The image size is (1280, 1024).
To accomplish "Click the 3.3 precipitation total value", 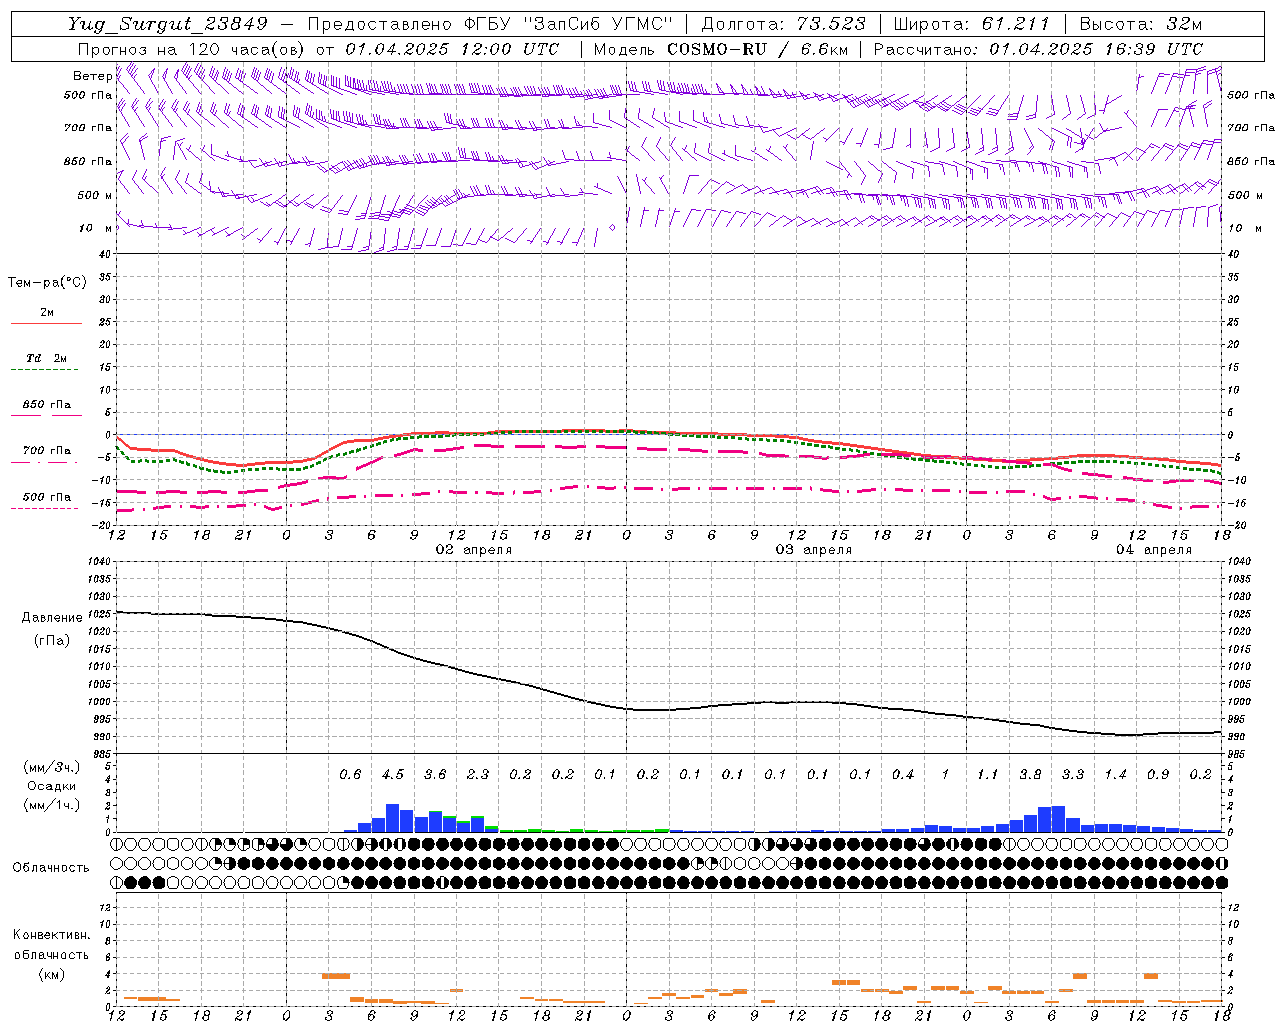I will [1073, 775].
